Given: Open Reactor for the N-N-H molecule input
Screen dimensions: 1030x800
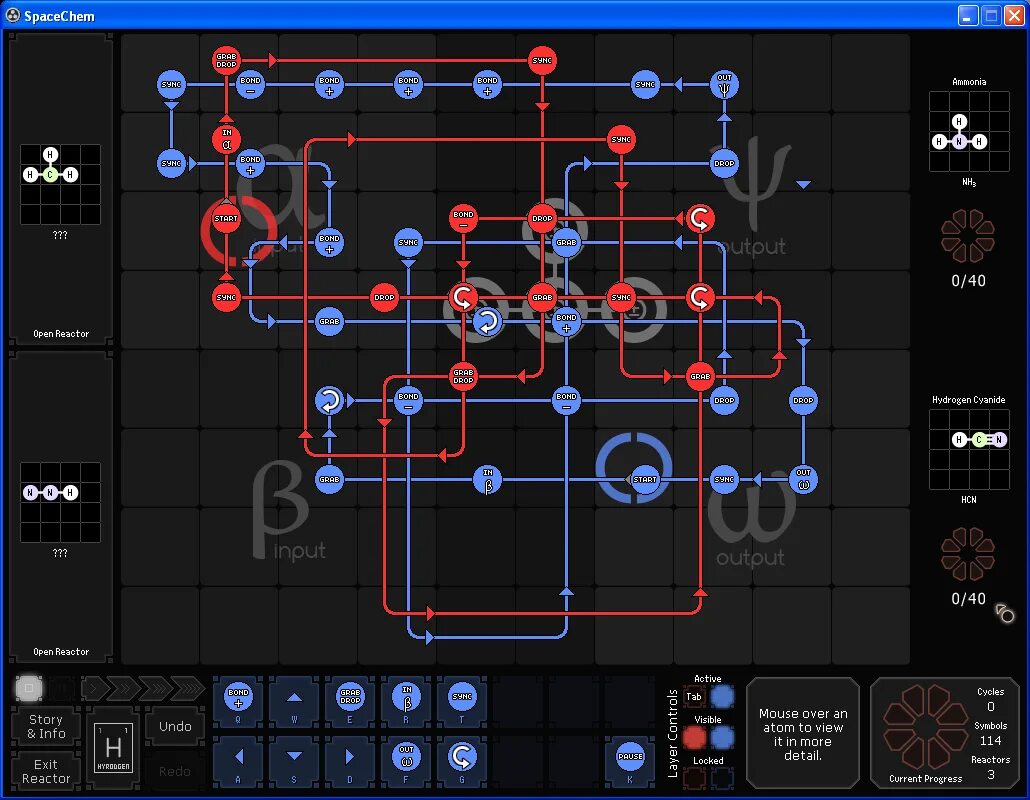Looking at the screenshot, I should pyautogui.click(x=61, y=652).
